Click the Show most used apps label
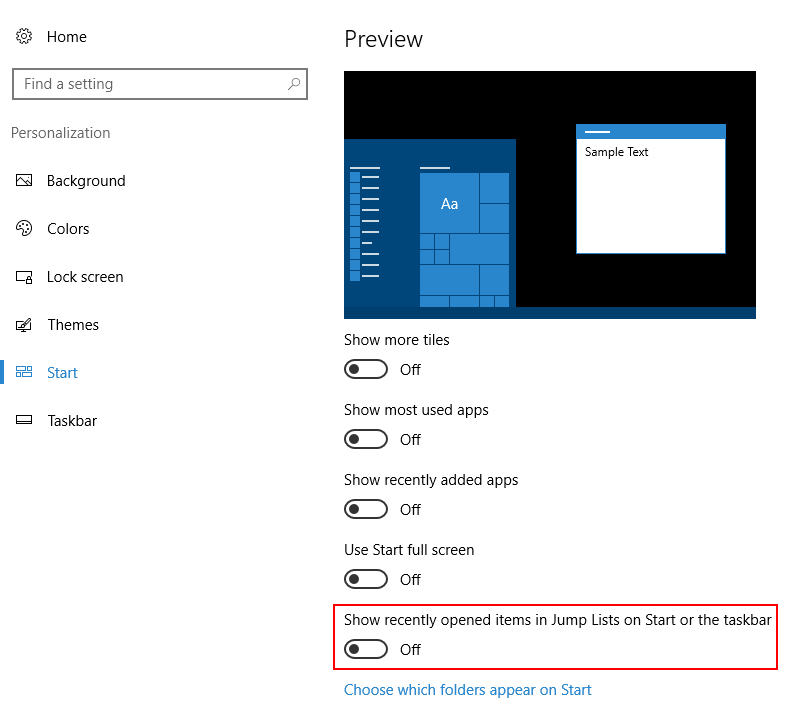The height and width of the screenshot is (712, 802). (416, 410)
